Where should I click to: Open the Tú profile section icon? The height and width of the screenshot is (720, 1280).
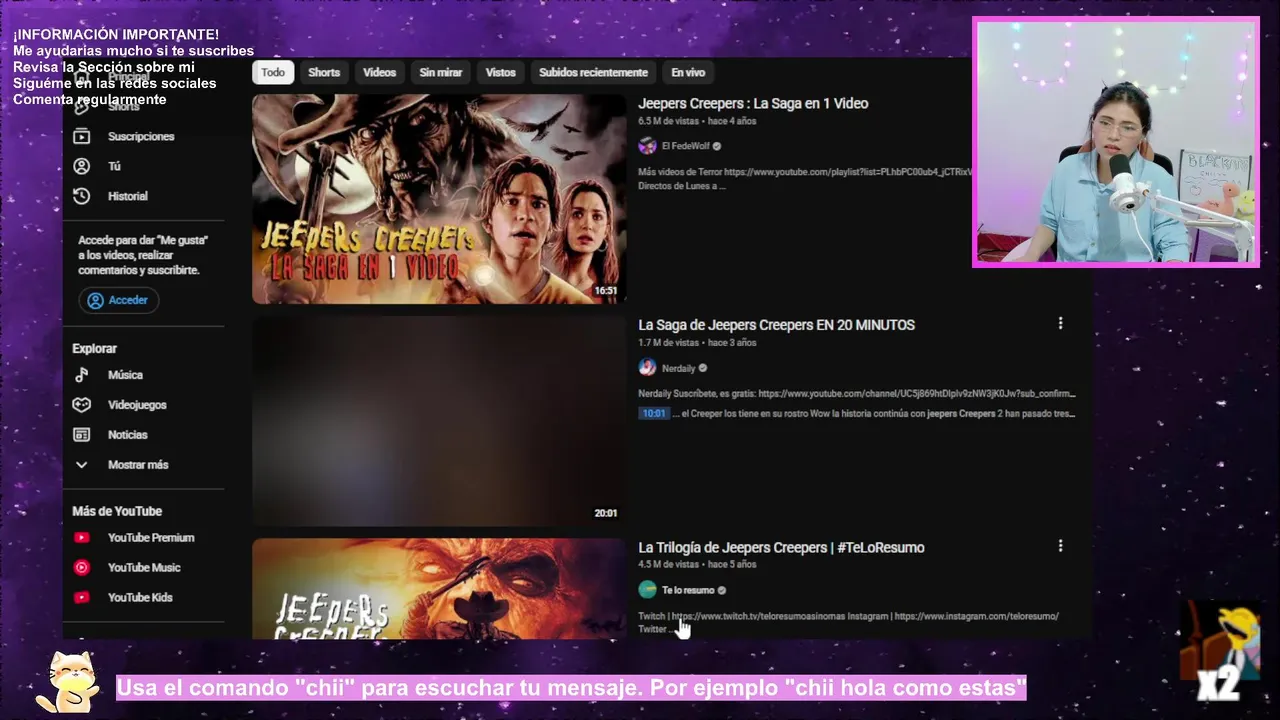pos(82,166)
